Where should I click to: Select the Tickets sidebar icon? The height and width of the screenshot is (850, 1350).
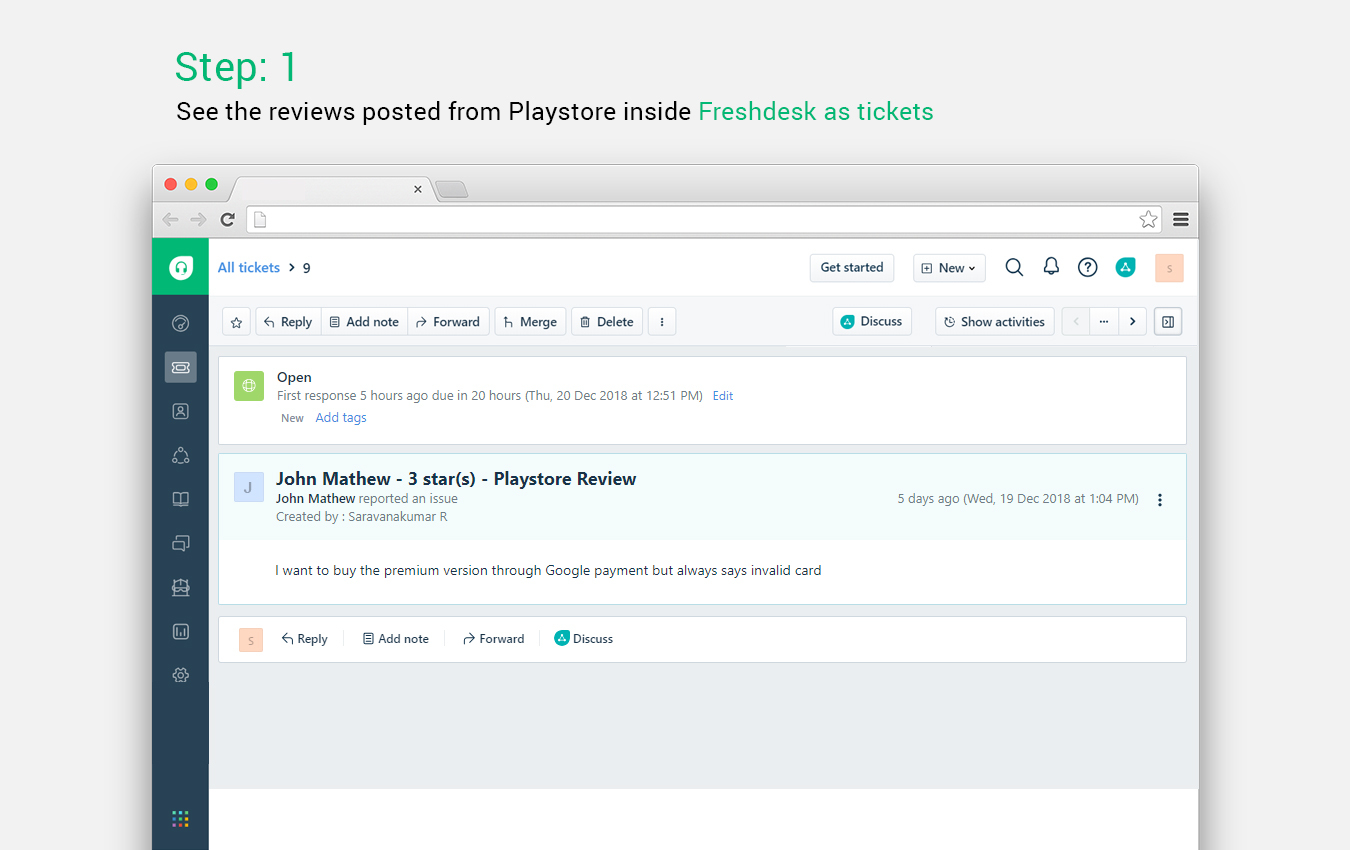(x=180, y=367)
